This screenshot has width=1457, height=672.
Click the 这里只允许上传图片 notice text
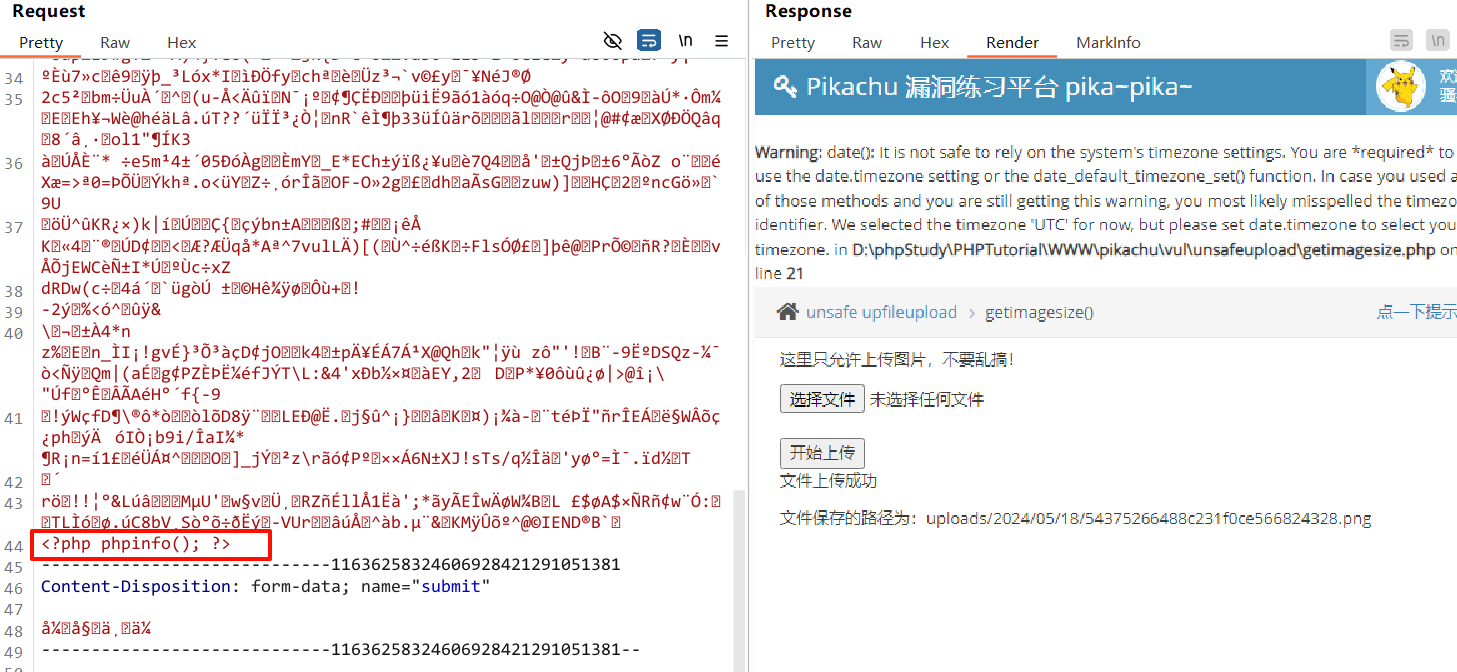click(896, 358)
